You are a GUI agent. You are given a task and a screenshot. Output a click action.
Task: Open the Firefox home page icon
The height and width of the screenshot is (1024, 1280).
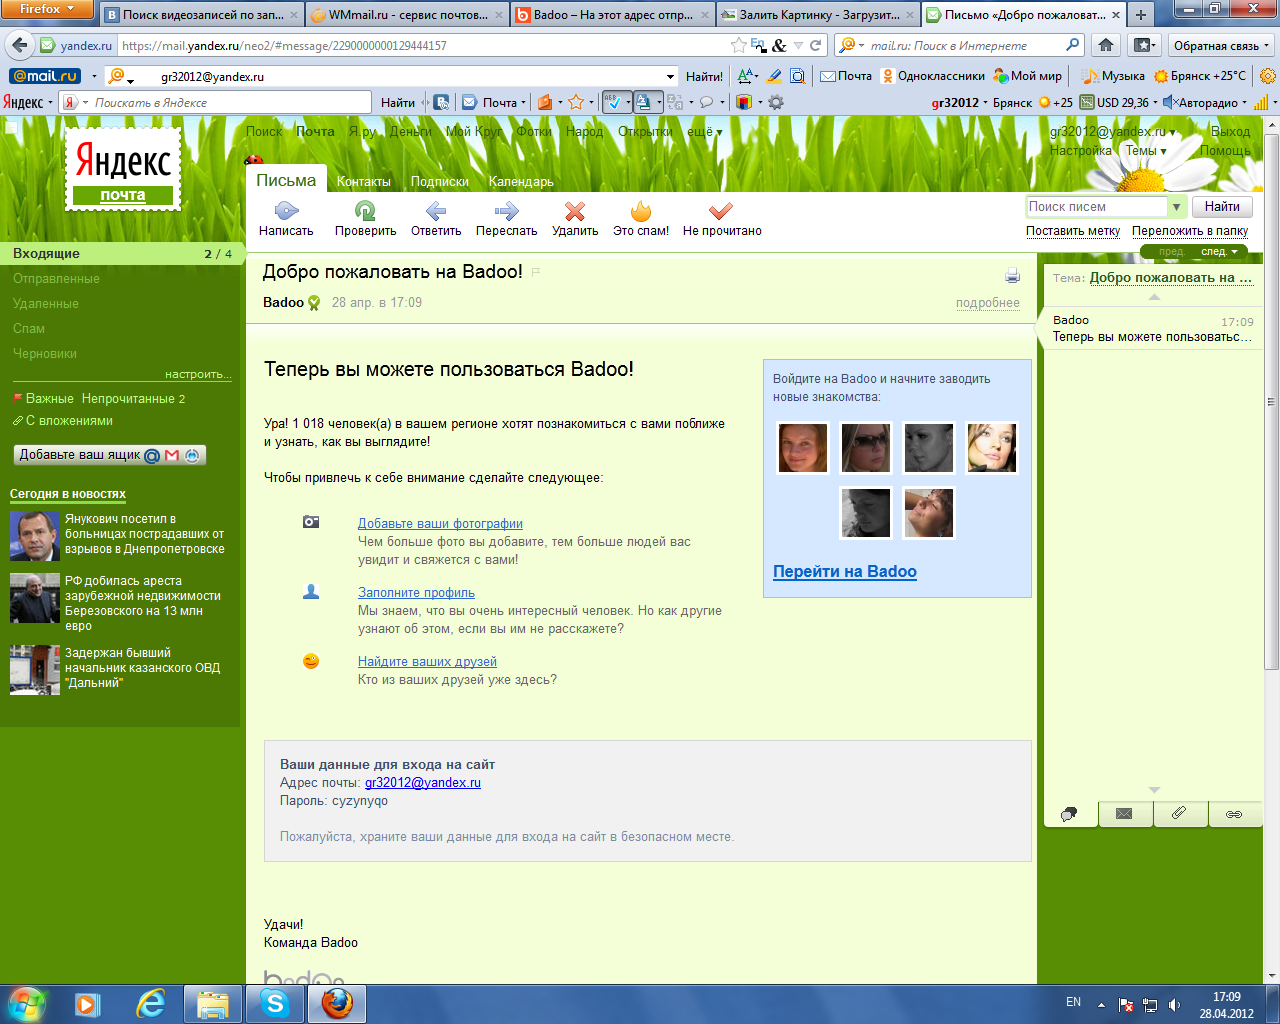1106,45
